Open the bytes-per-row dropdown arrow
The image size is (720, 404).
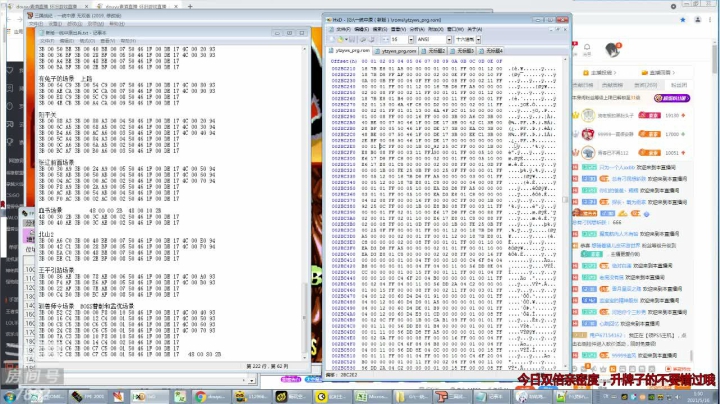point(411,39)
